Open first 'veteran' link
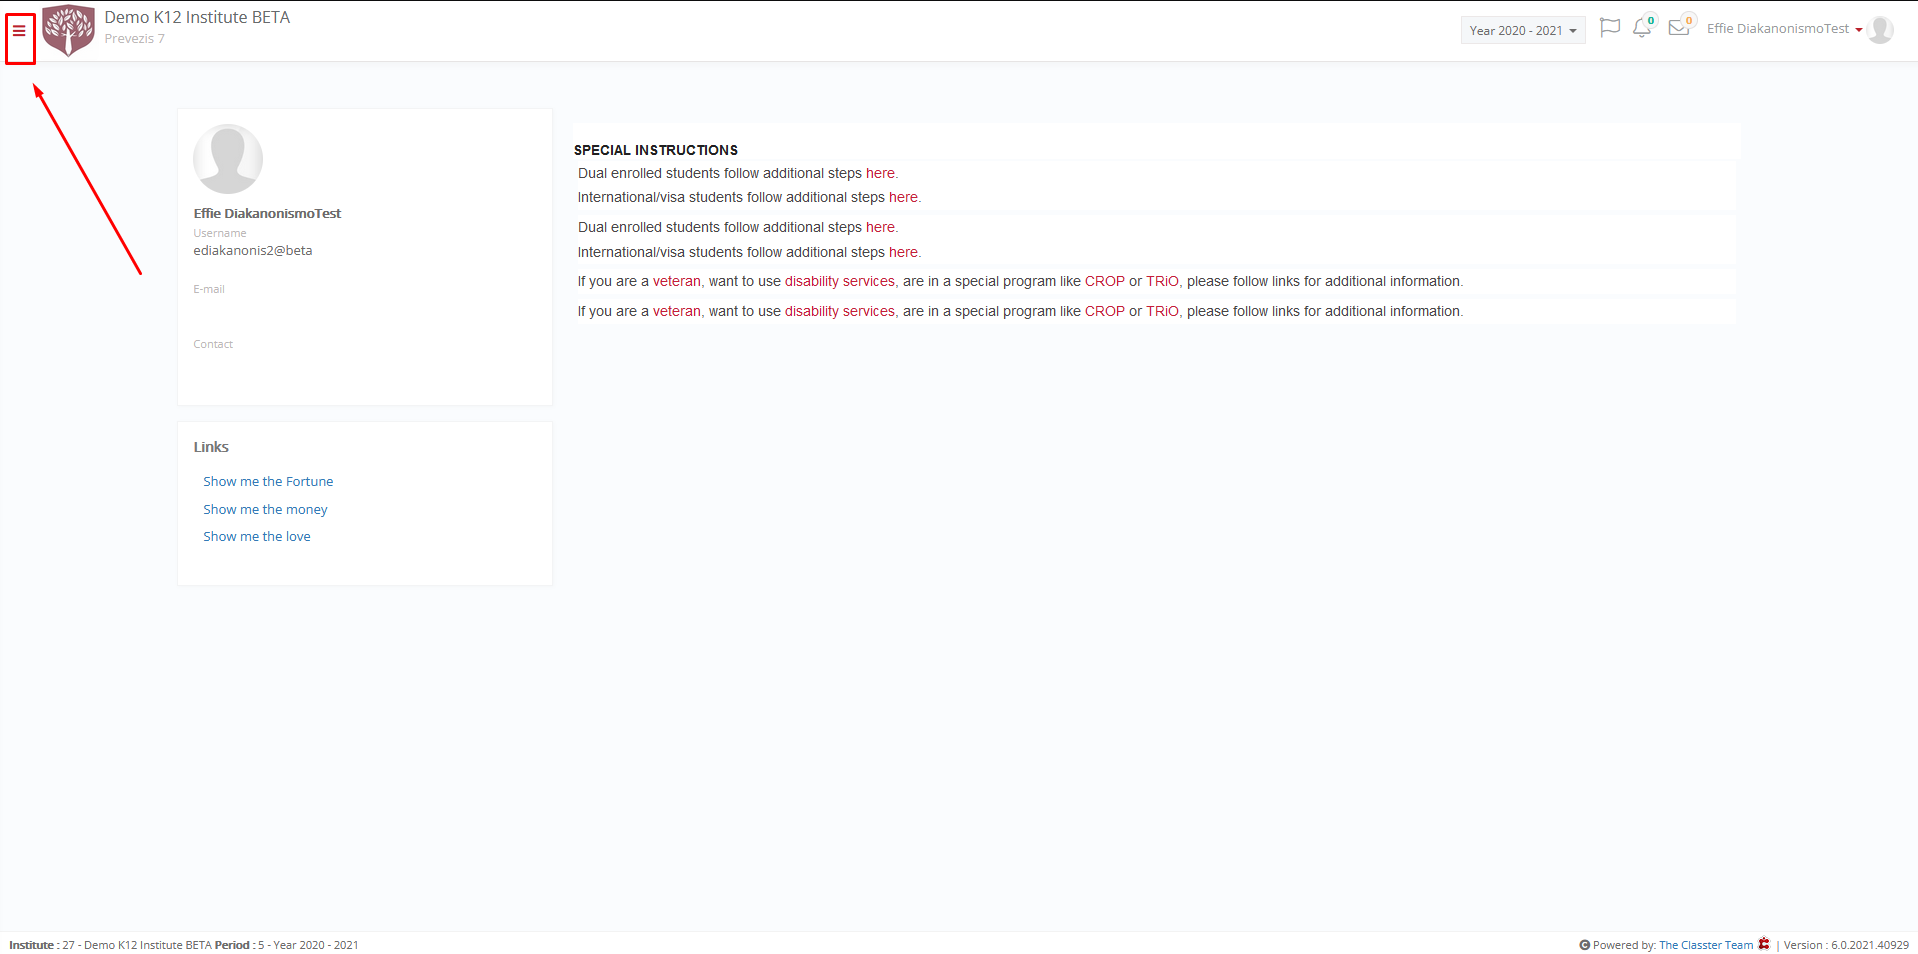Viewport: 1918px width, 954px height. (x=677, y=282)
